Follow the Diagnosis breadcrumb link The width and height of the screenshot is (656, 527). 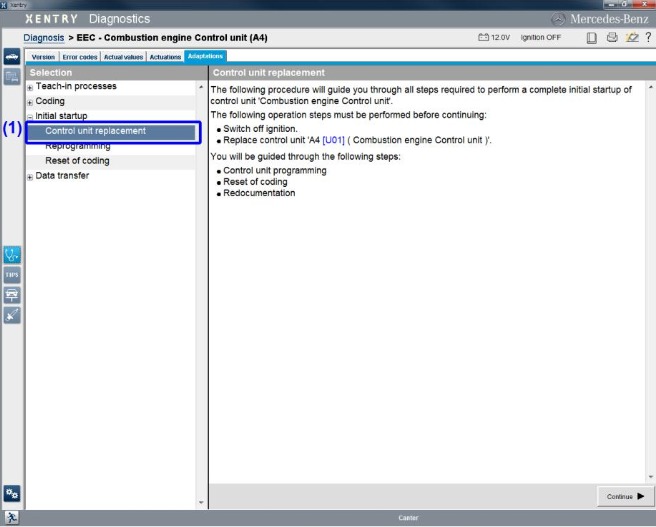(x=44, y=38)
